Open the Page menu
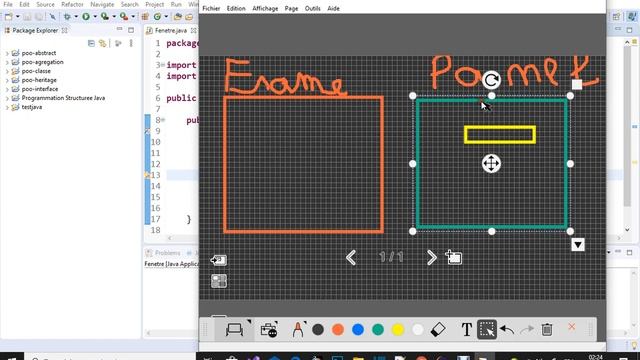The image size is (640, 360). tap(291, 8)
